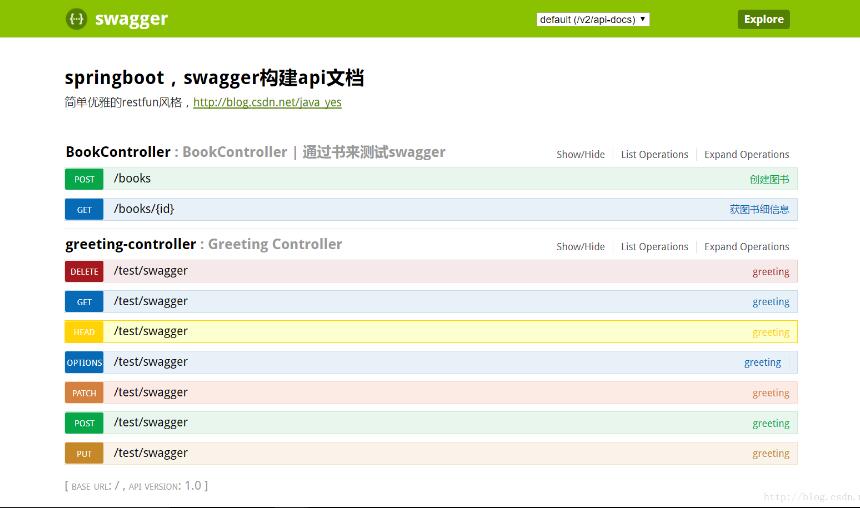Open the /books/{id} endpoint path
The width and height of the screenshot is (860, 508).
click(x=144, y=209)
